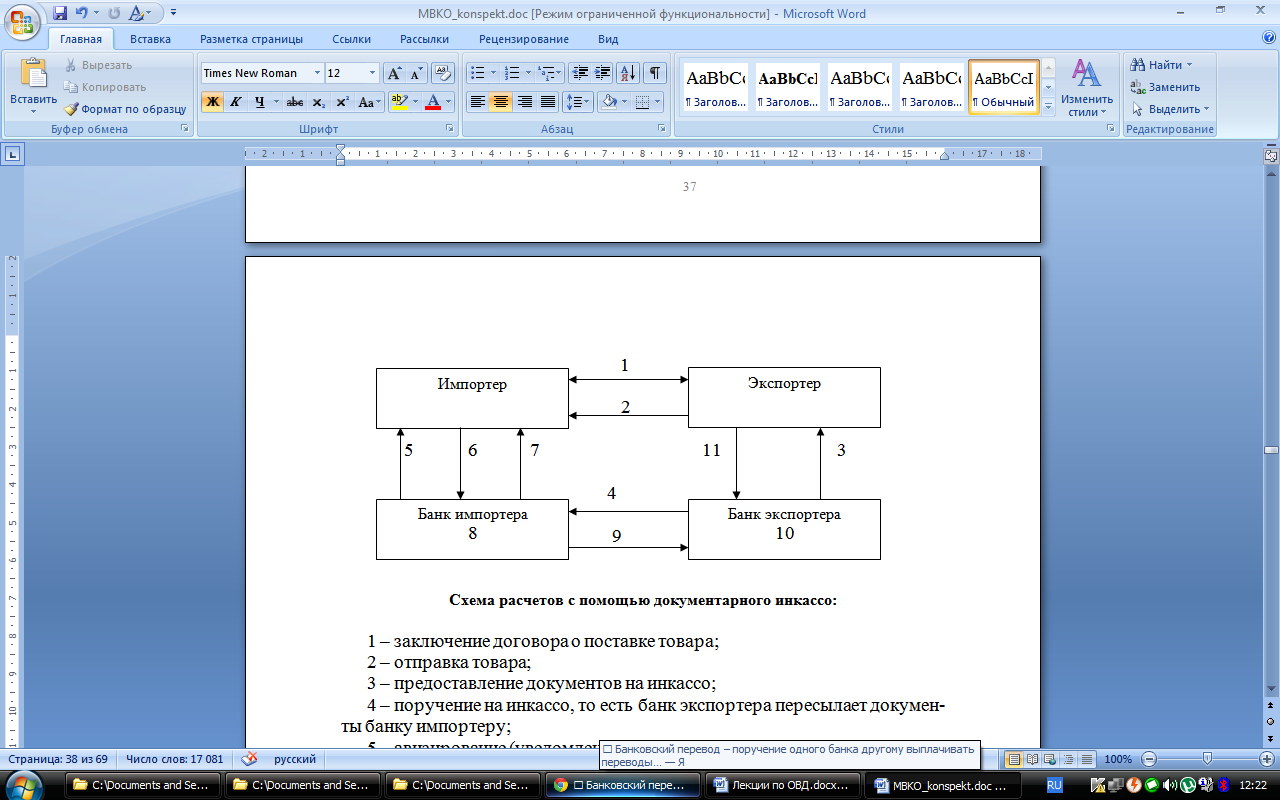Switch to Full Screen Reading view
The height and width of the screenshot is (800, 1280).
pyautogui.click(x=1032, y=759)
